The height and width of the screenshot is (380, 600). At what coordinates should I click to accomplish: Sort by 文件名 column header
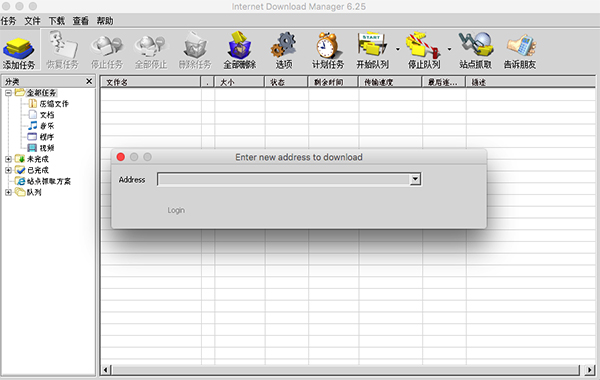[x=150, y=82]
